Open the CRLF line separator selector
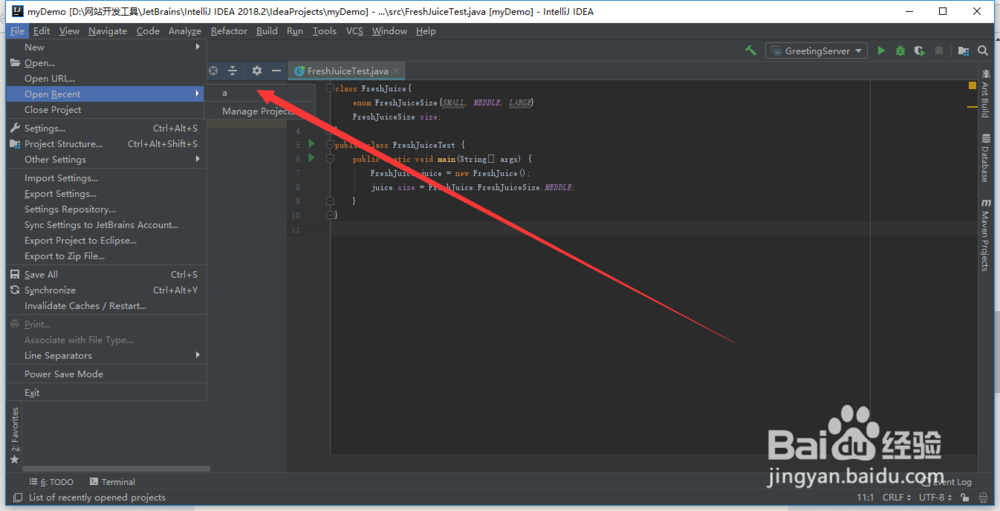 coord(896,498)
